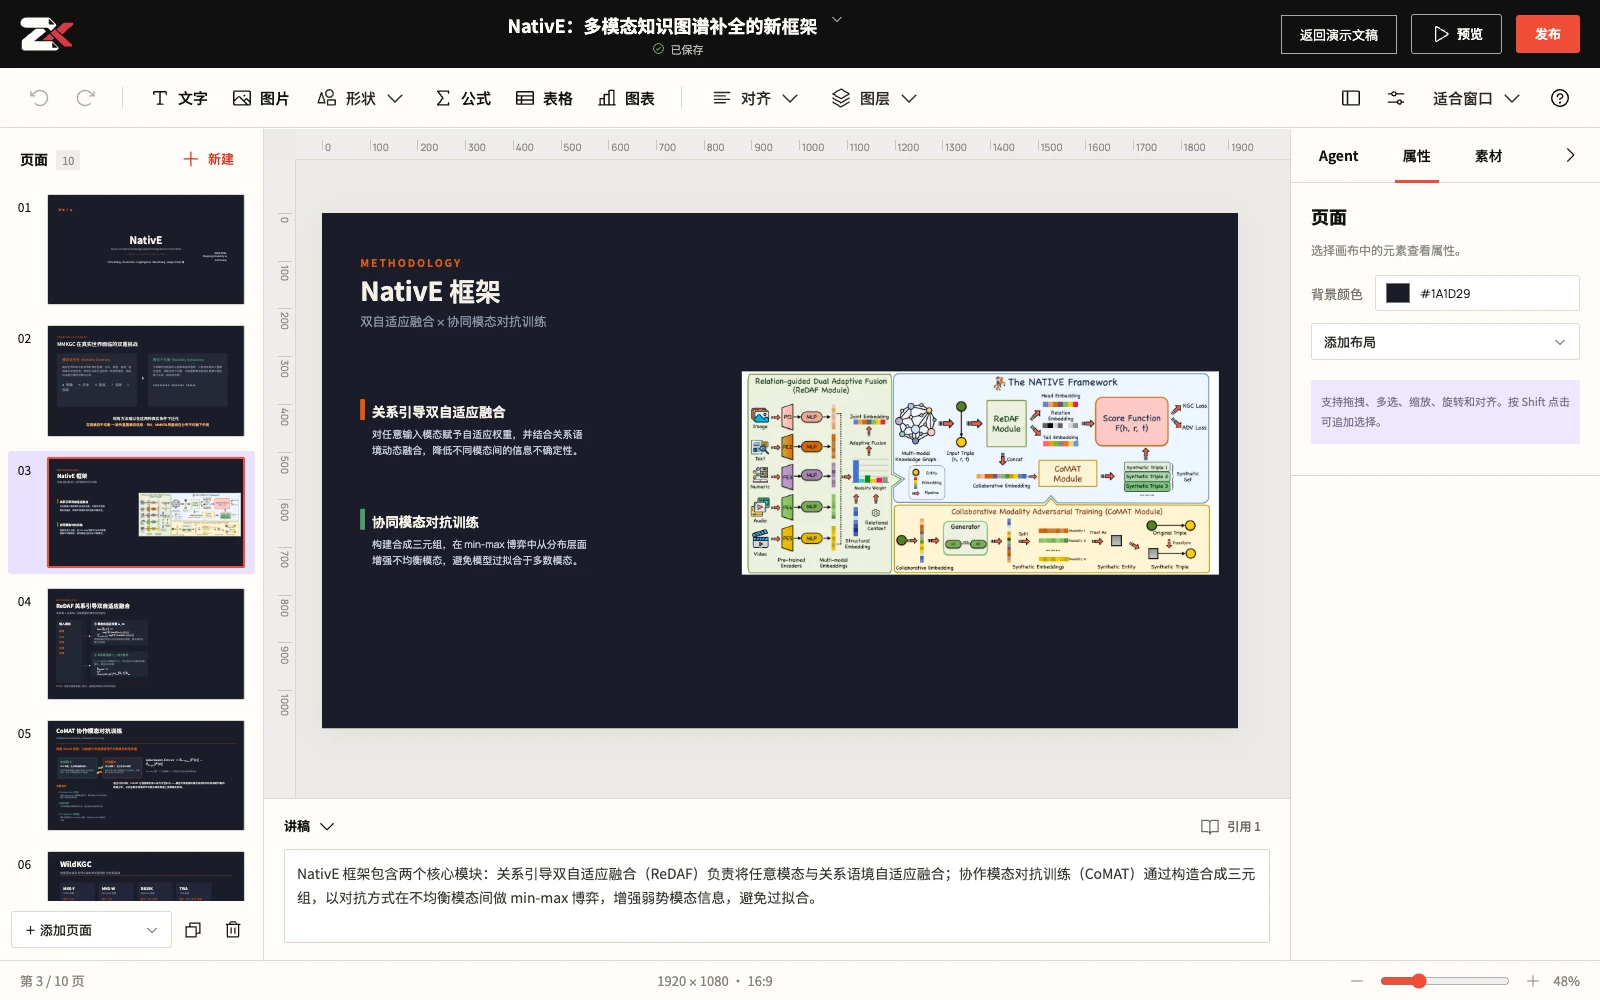
Task: Select slide 04 ReDAF thumbnail
Action: coord(146,644)
